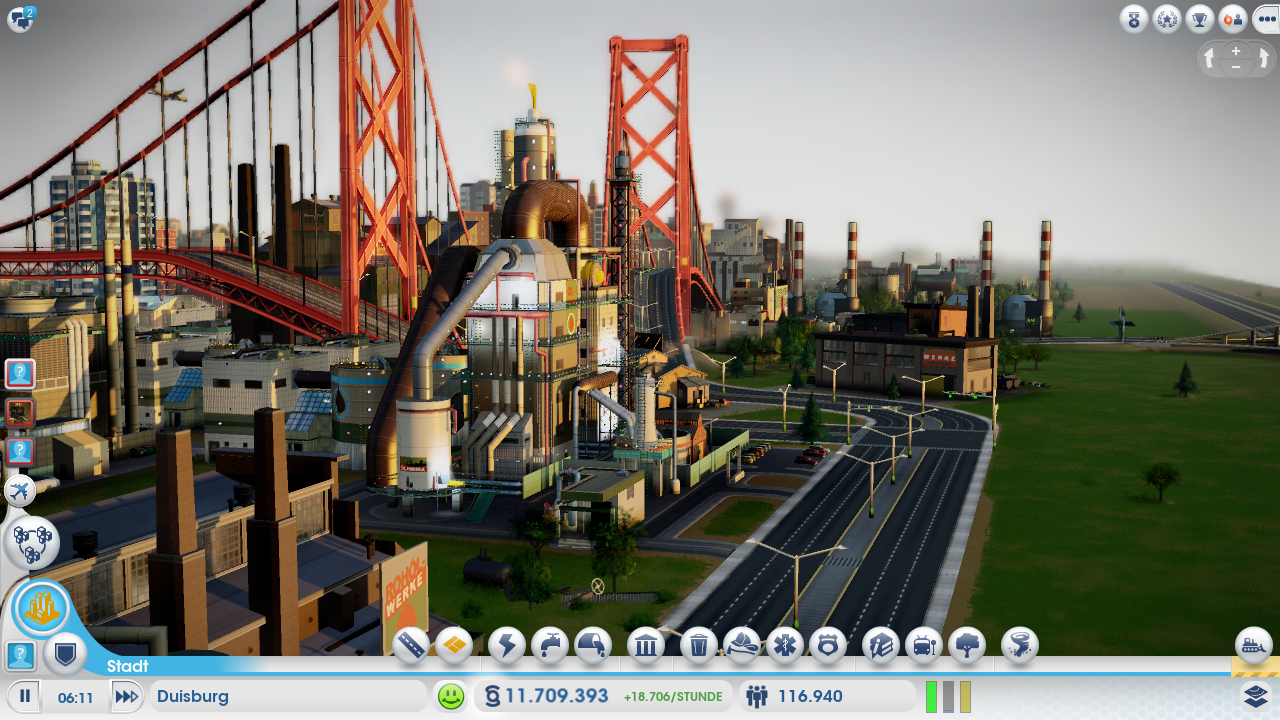
Task: Open the green happiness smiley panel
Action: [x=451, y=696]
